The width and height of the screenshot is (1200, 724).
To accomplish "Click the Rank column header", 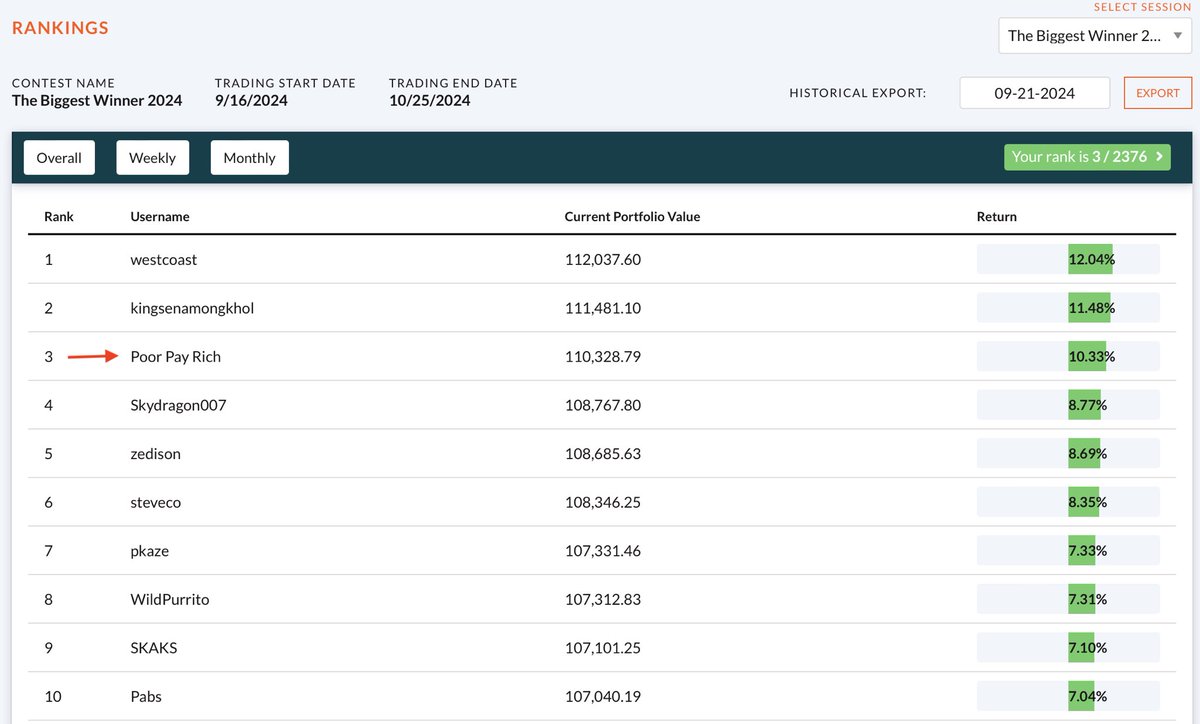I will (x=59, y=216).
